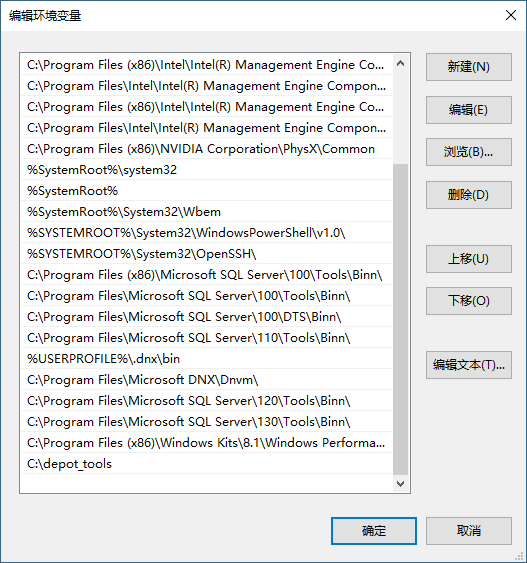
Task: Click the 编辑(E) button
Action: pos(468,110)
